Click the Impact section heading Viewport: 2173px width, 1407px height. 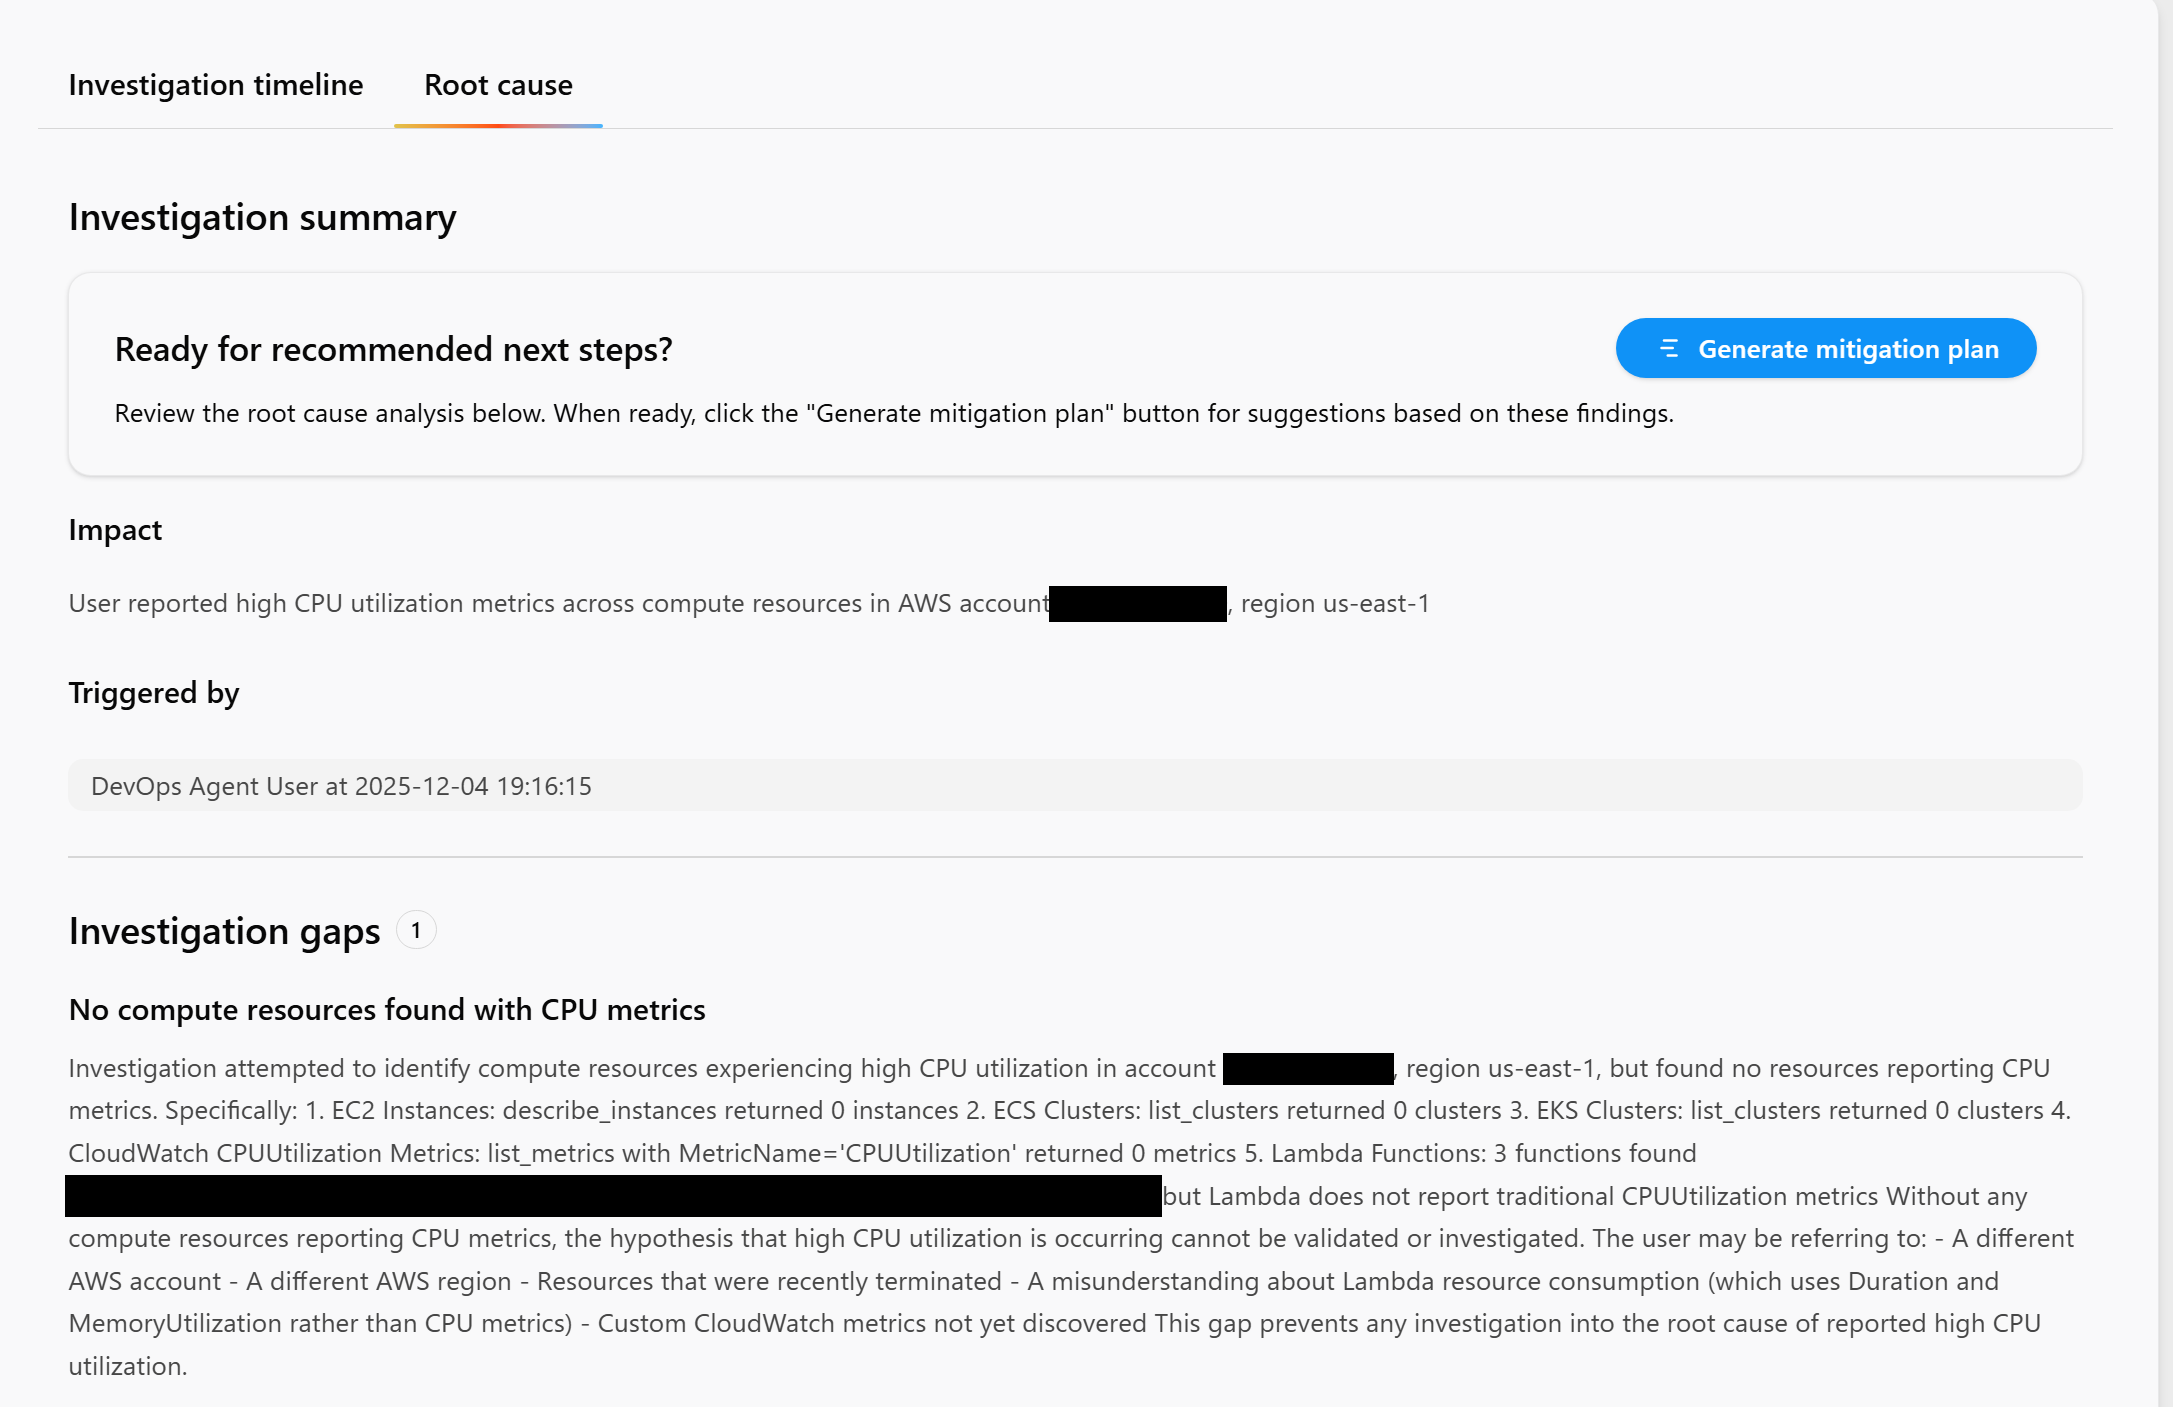click(115, 530)
